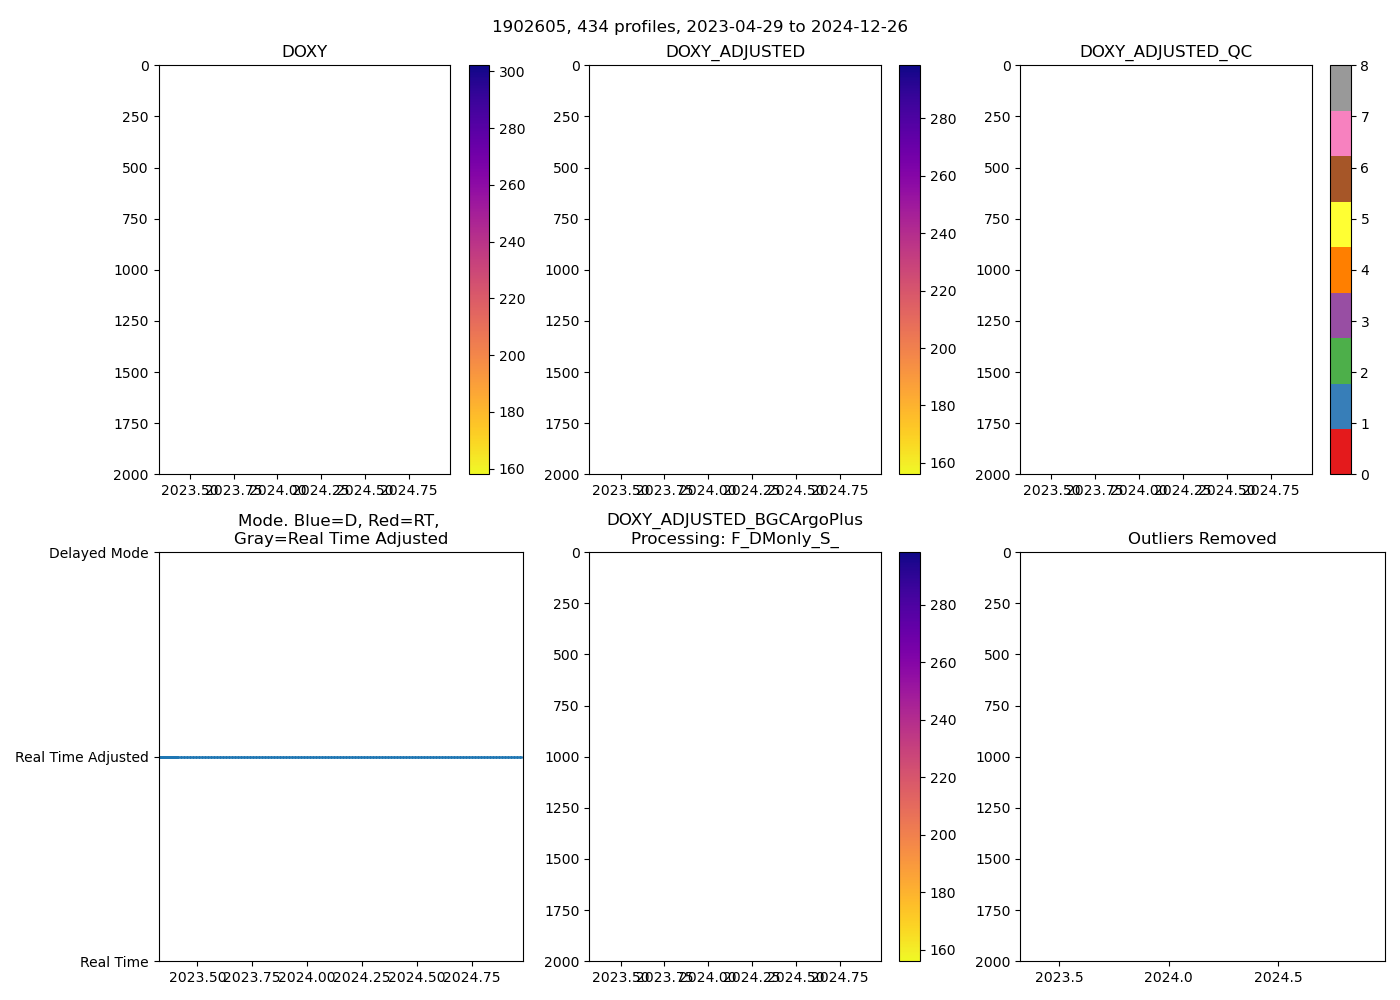Click the gray segment of the QC colorbar
The height and width of the screenshot is (1000, 1400).
point(1340,88)
